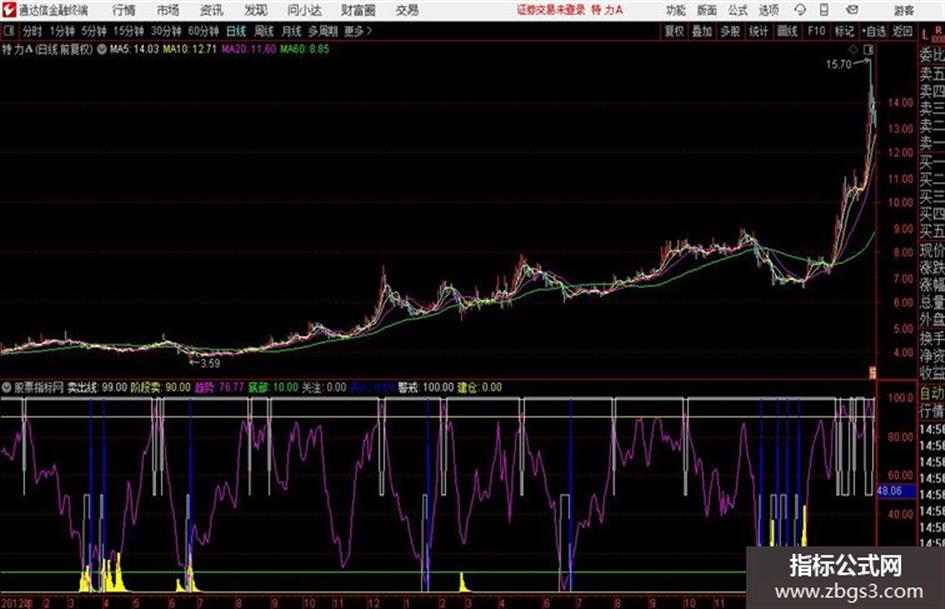The image size is (945, 609).
Task: Select the 多周期 tab
Action: (x=323, y=31)
